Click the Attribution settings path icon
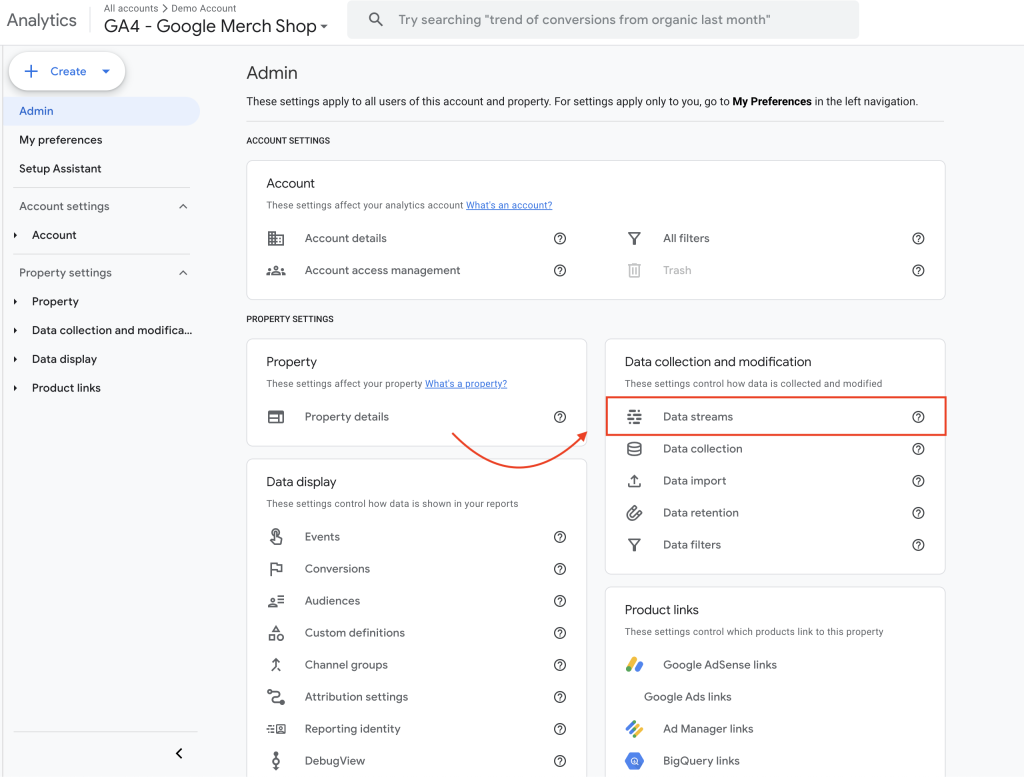The height and width of the screenshot is (777, 1024). pyautogui.click(x=276, y=697)
